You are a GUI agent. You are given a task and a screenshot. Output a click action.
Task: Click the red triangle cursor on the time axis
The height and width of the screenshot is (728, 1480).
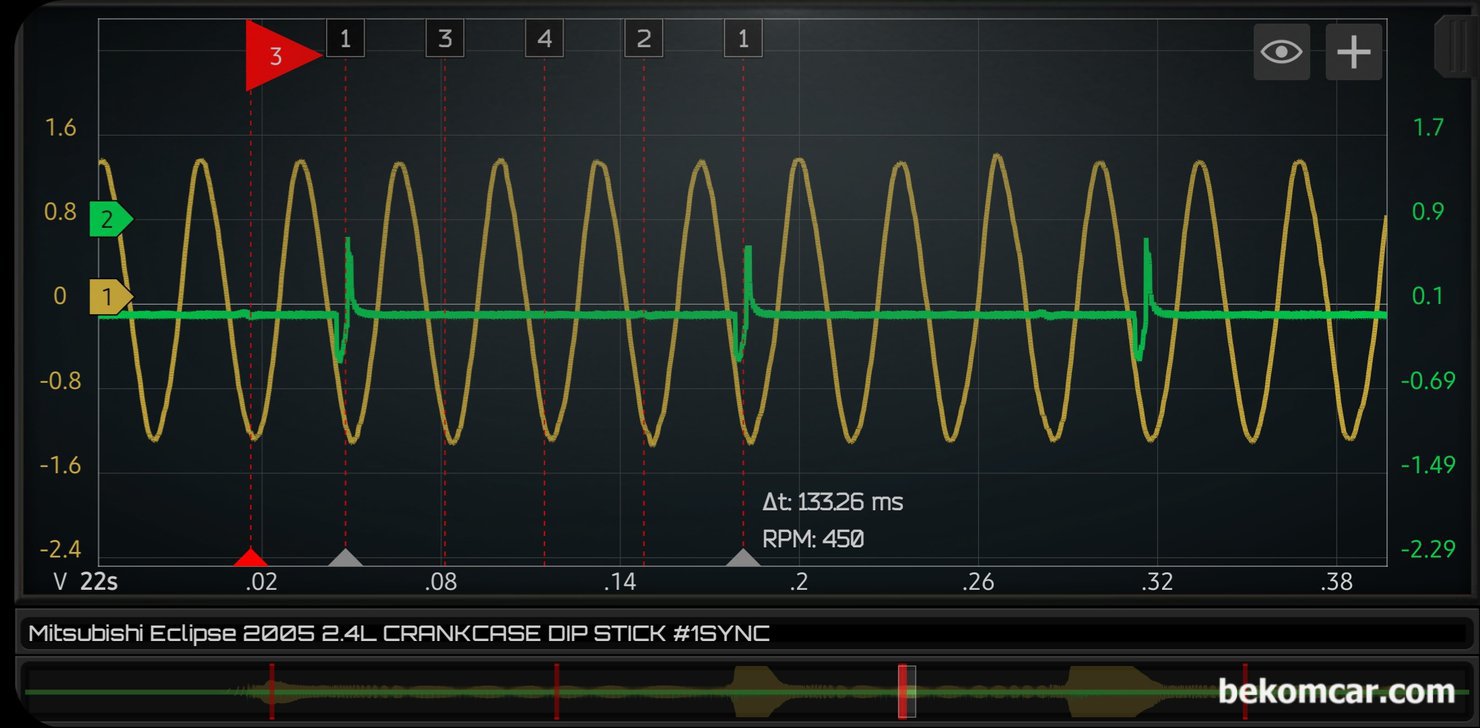251,557
